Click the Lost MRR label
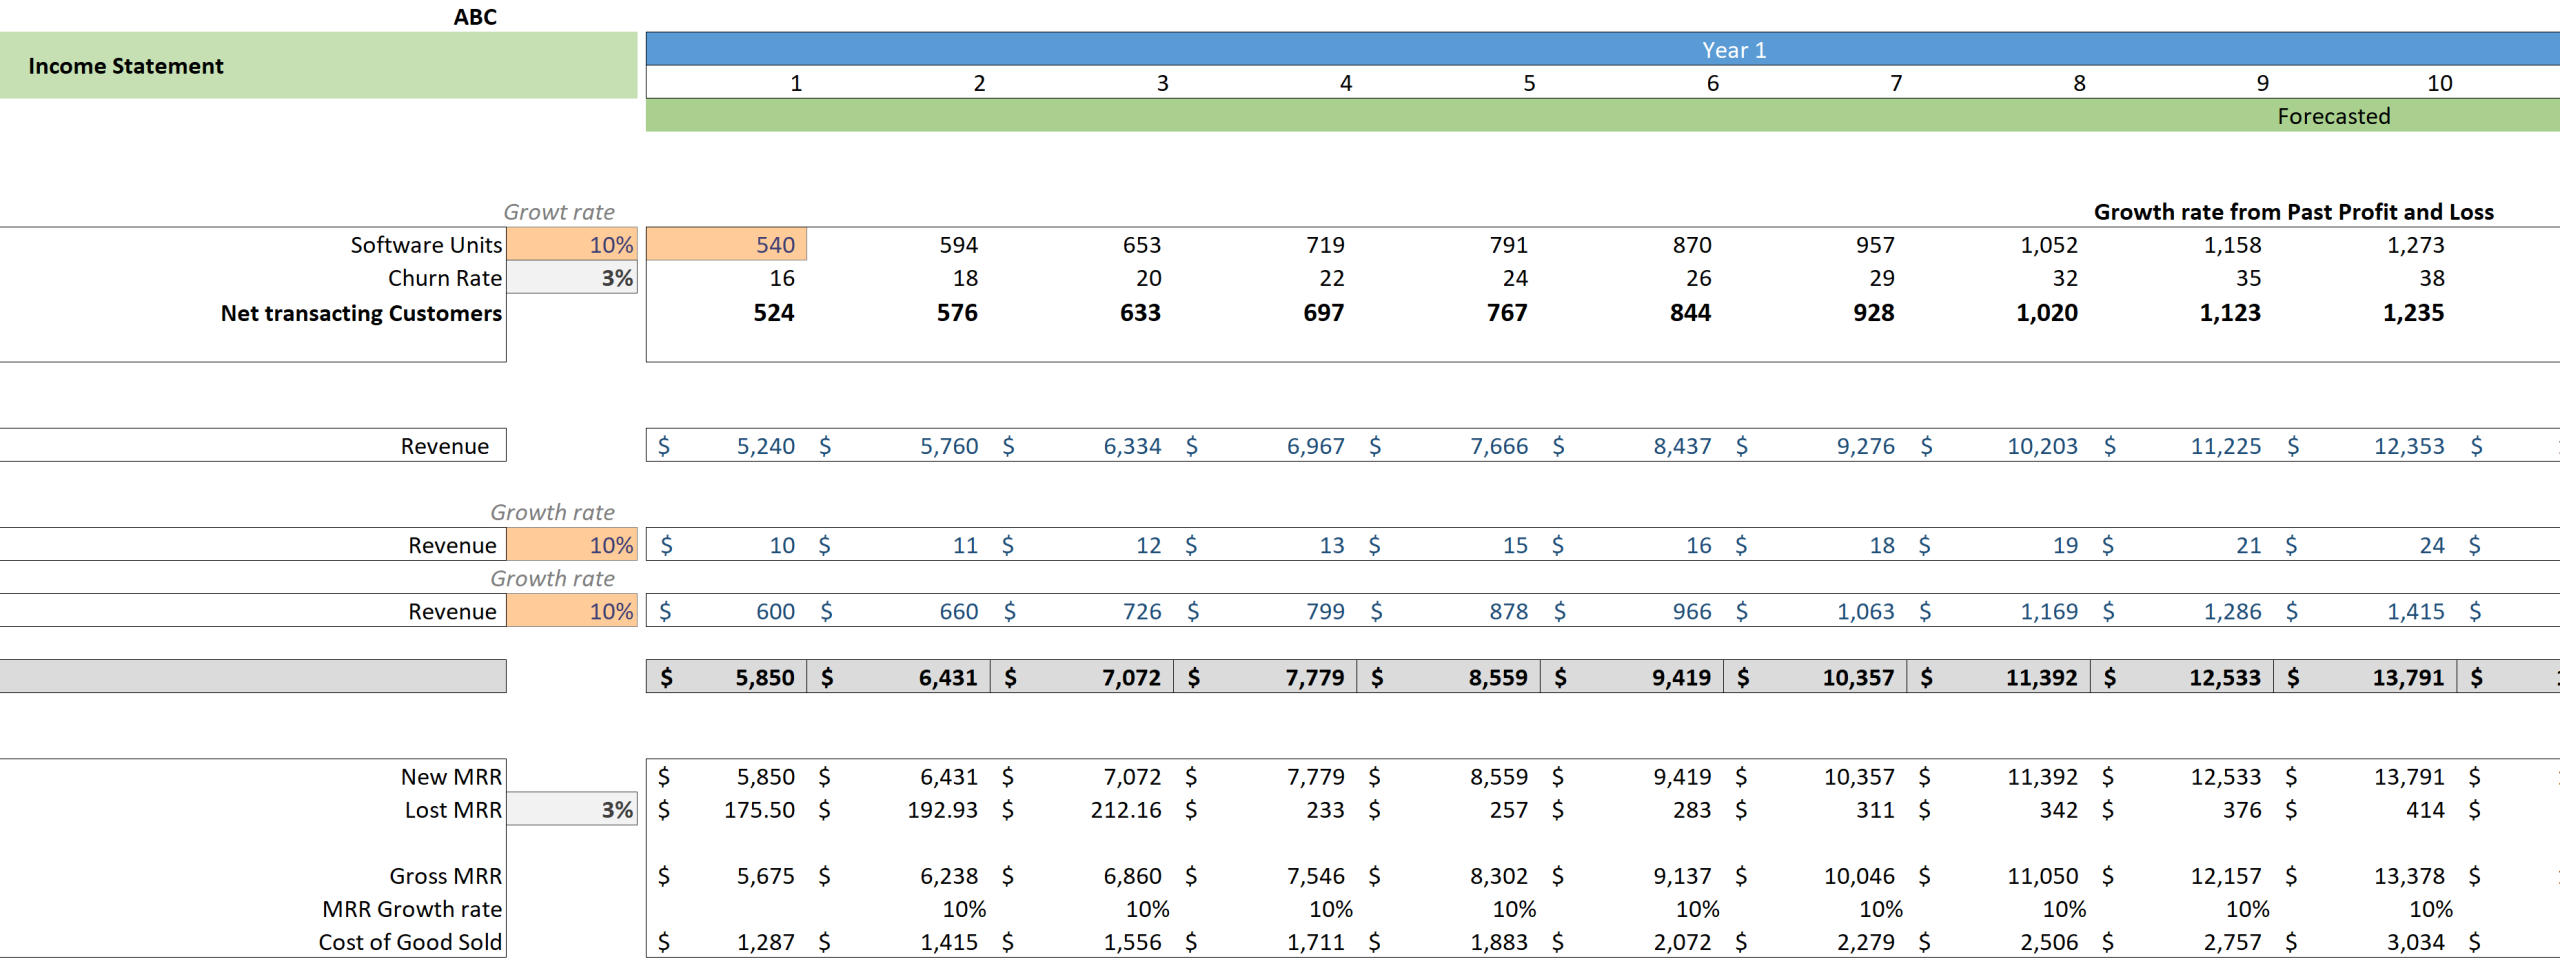2560x959 pixels. click(453, 810)
